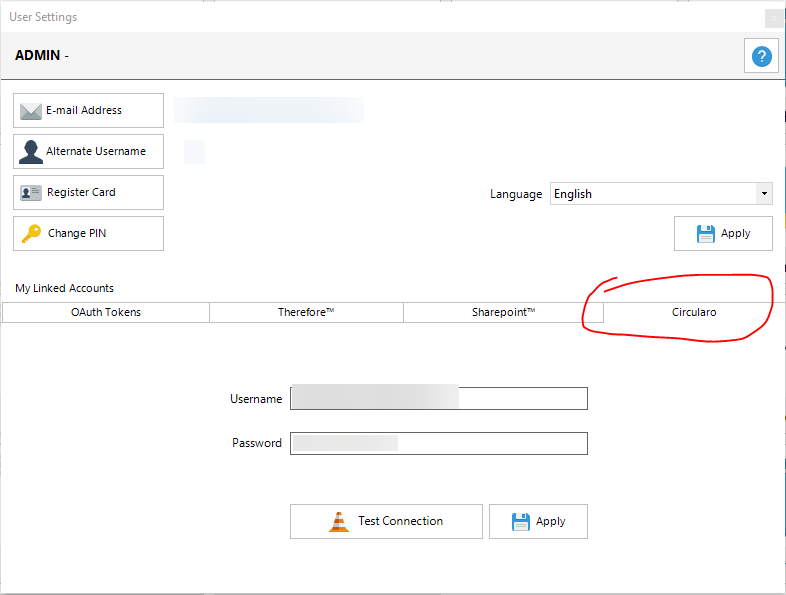Image resolution: width=786 pixels, height=595 pixels.
Task: Focus the Username input field
Action: (x=438, y=399)
